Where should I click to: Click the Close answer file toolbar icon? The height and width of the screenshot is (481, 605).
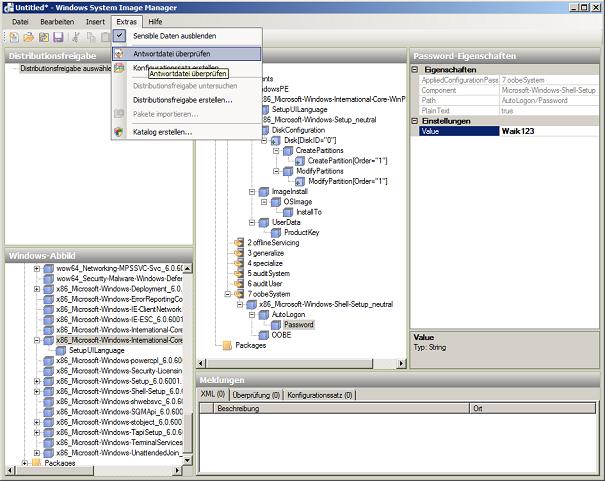click(44, 37)
